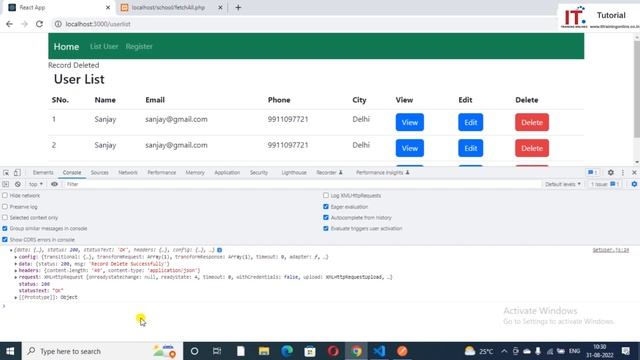Uncheck Eager evaluation option
The image size is (640, 360).
click(x=326, y=207)
